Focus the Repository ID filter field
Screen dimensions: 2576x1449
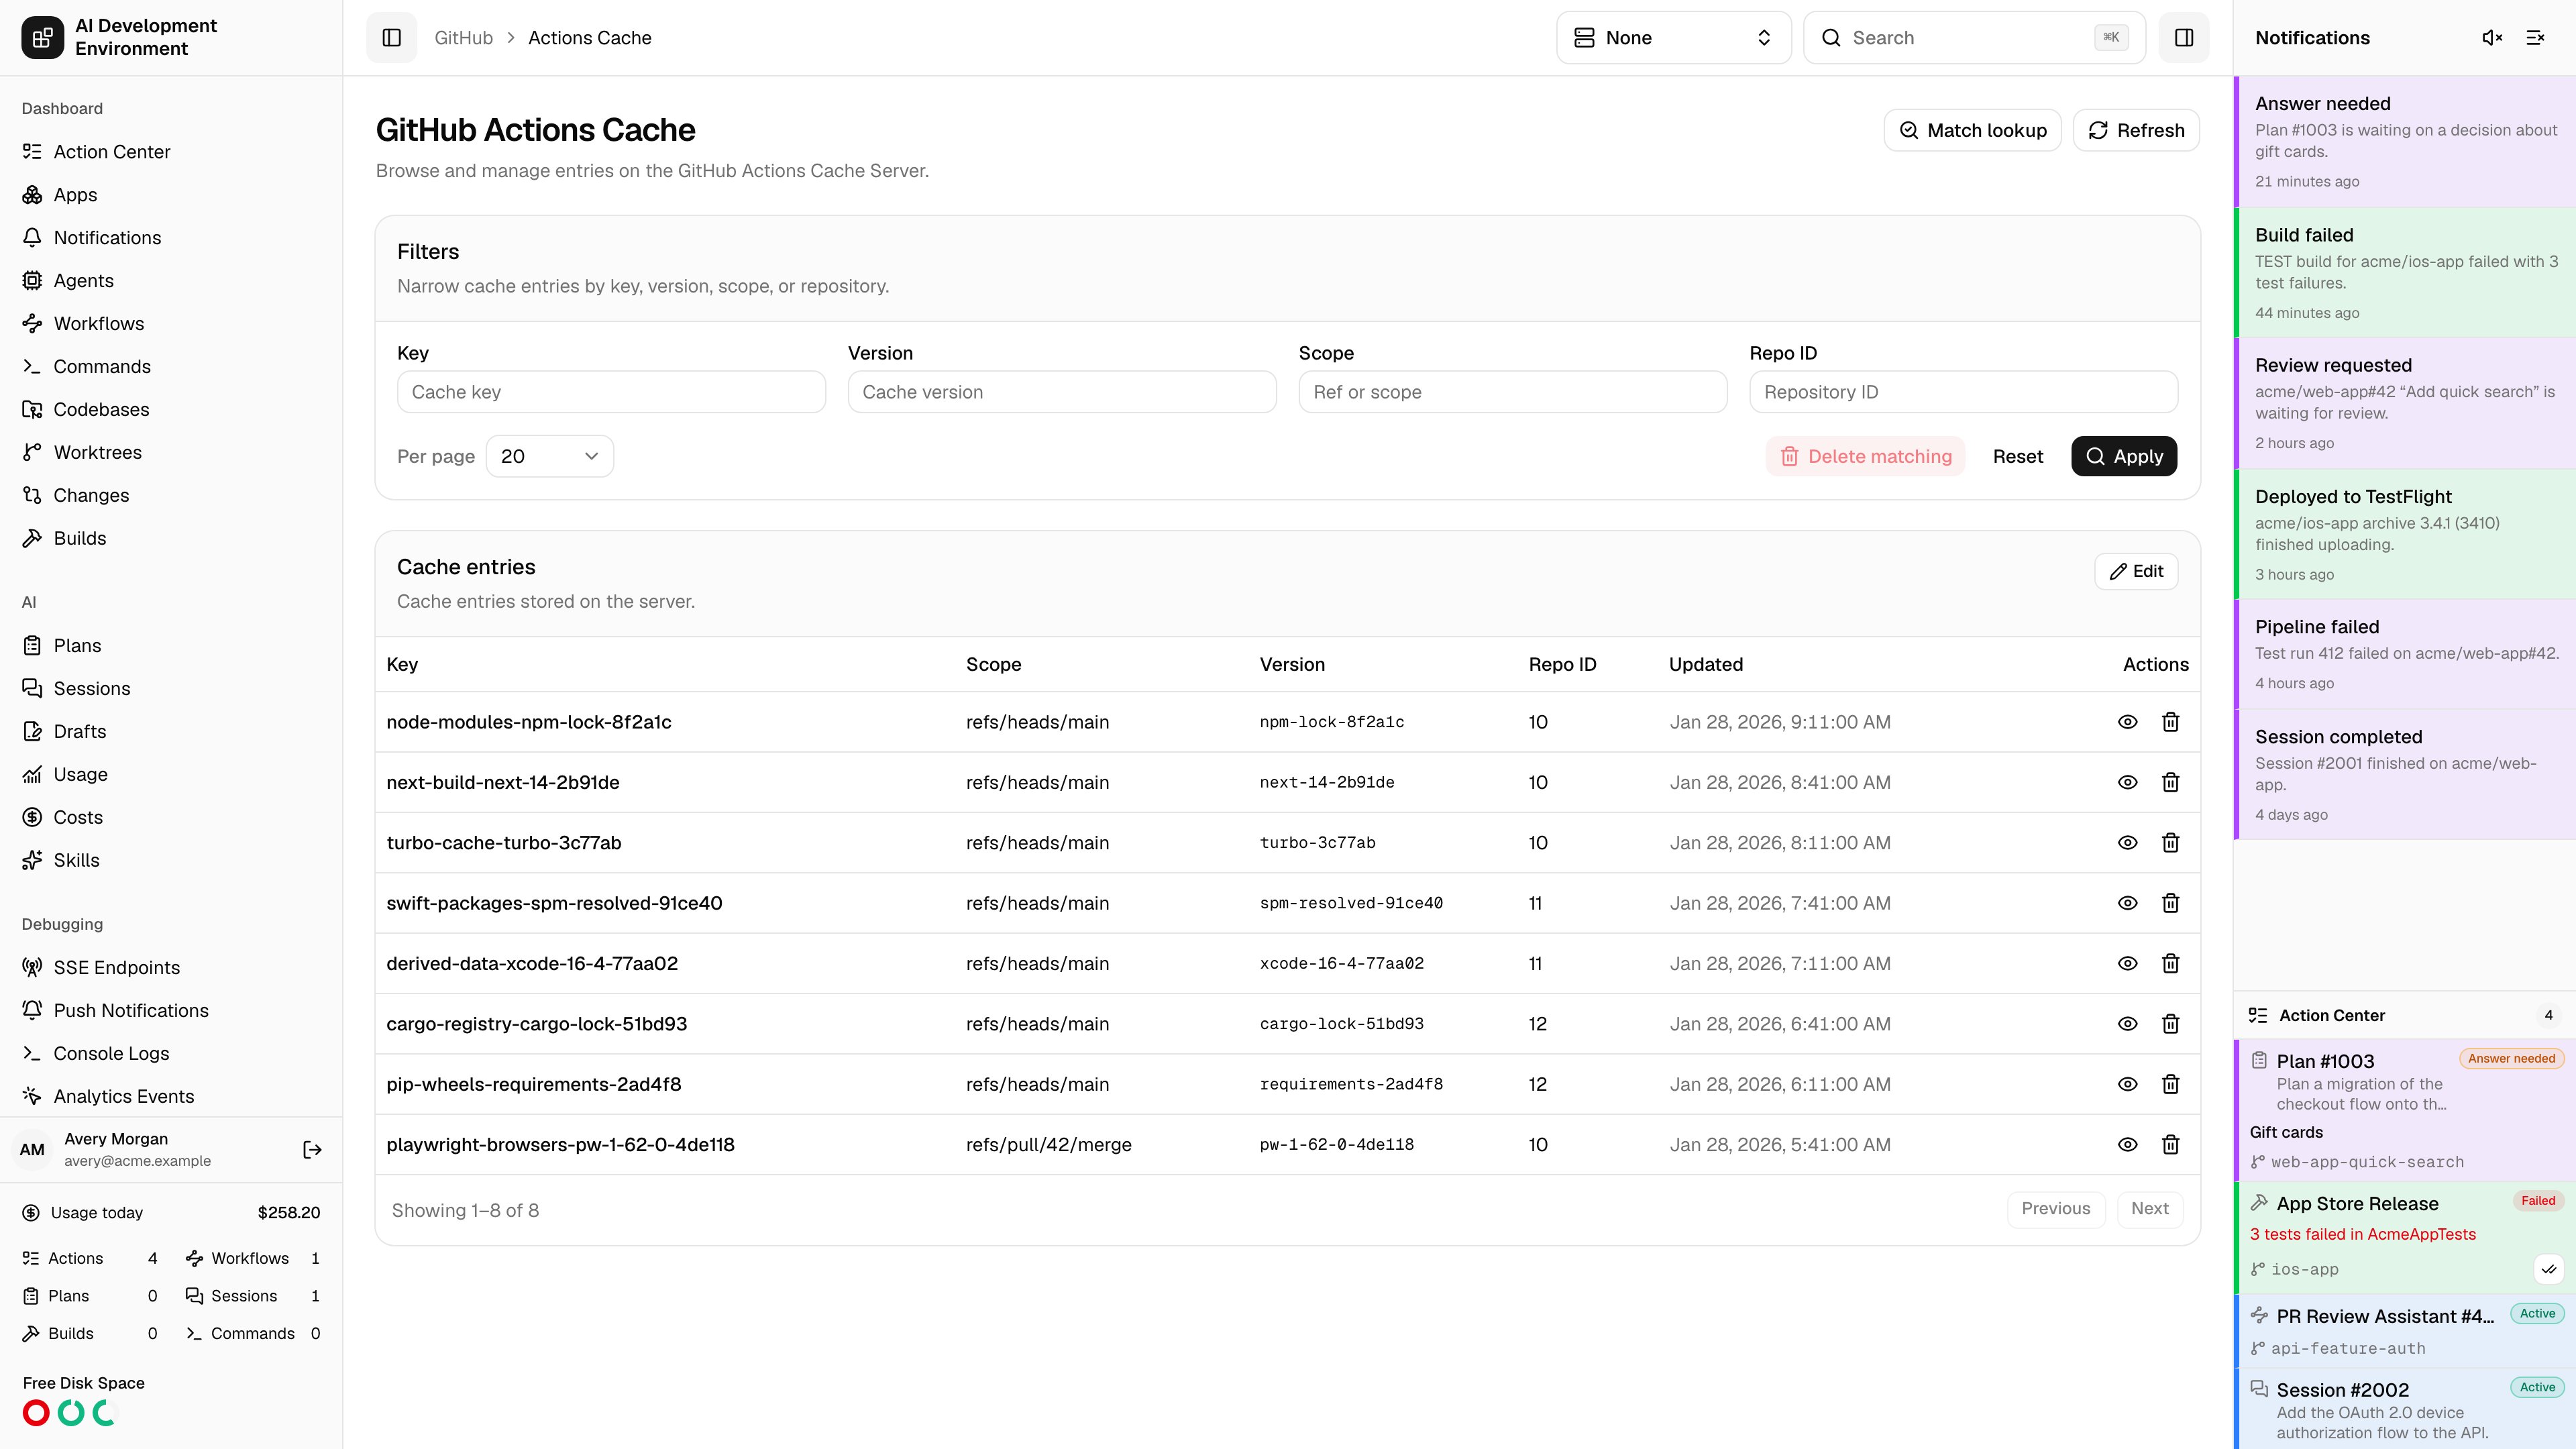click(1963, 392)
